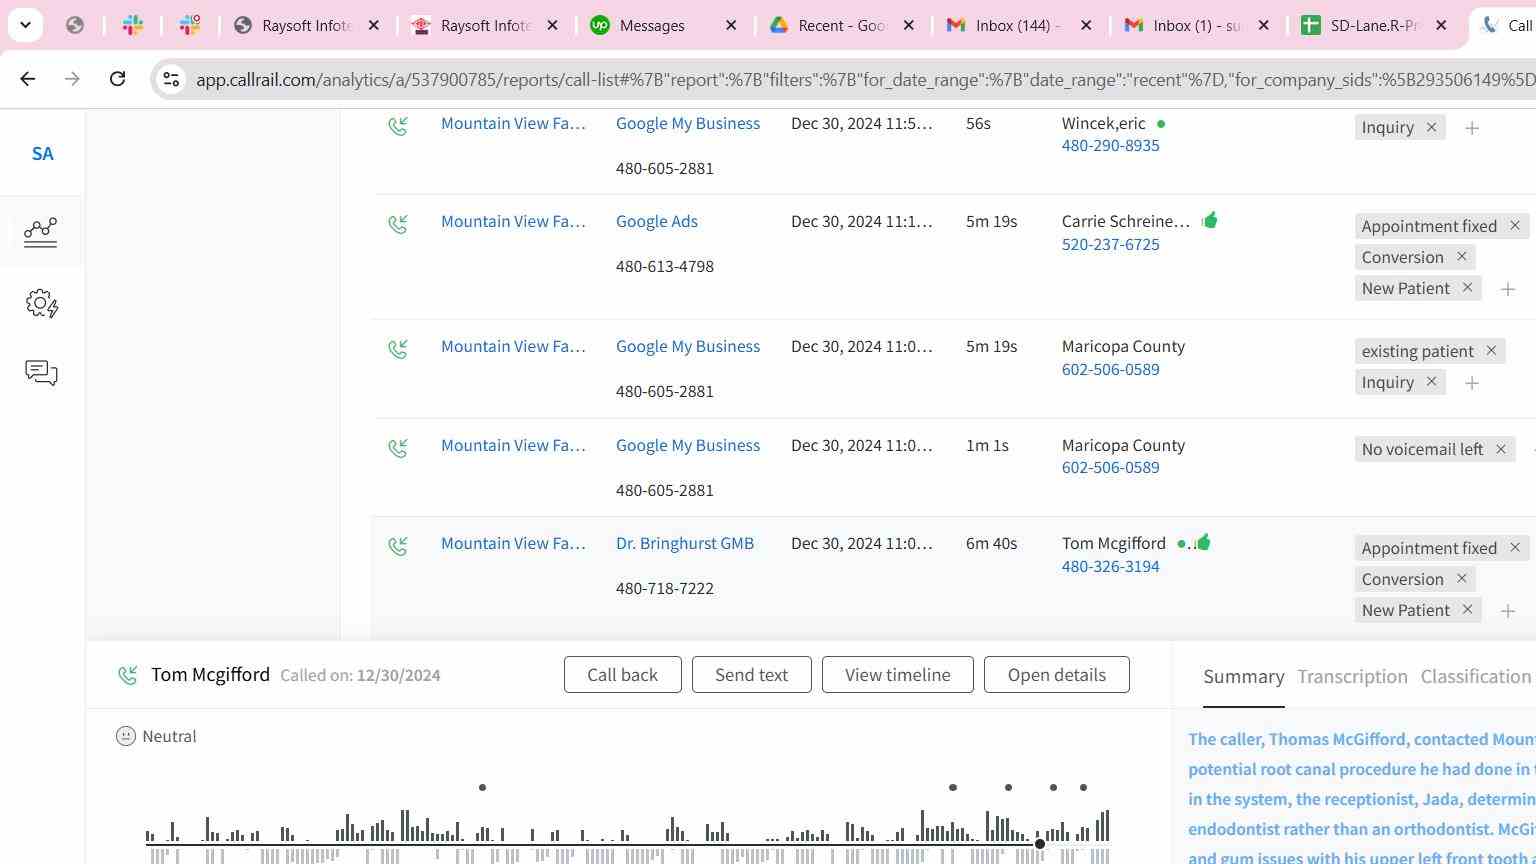
Task: Open the chat conversations sidebar icon
Action: [x=41, y=373]
